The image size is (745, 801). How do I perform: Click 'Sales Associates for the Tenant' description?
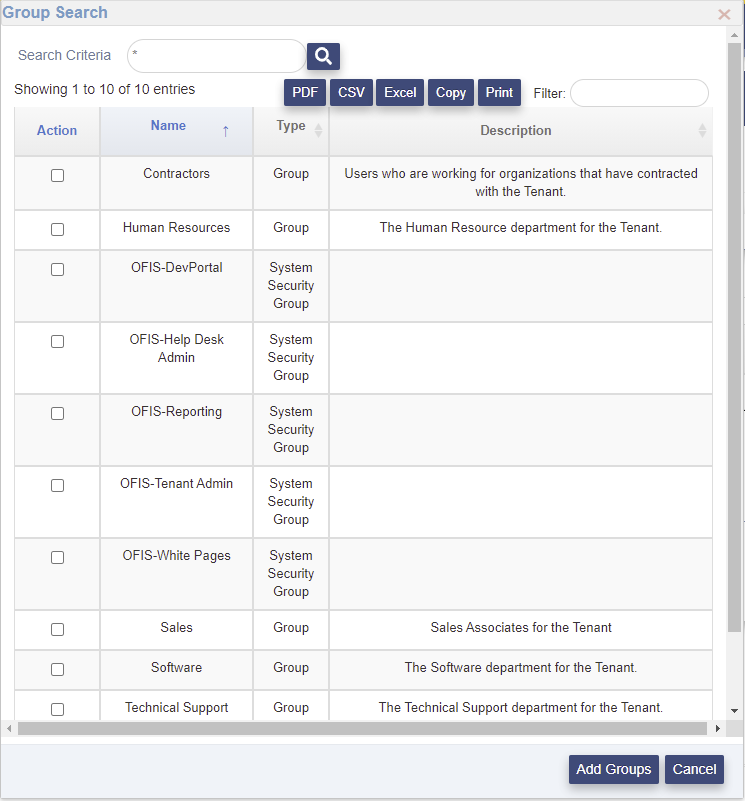point(521,628)
